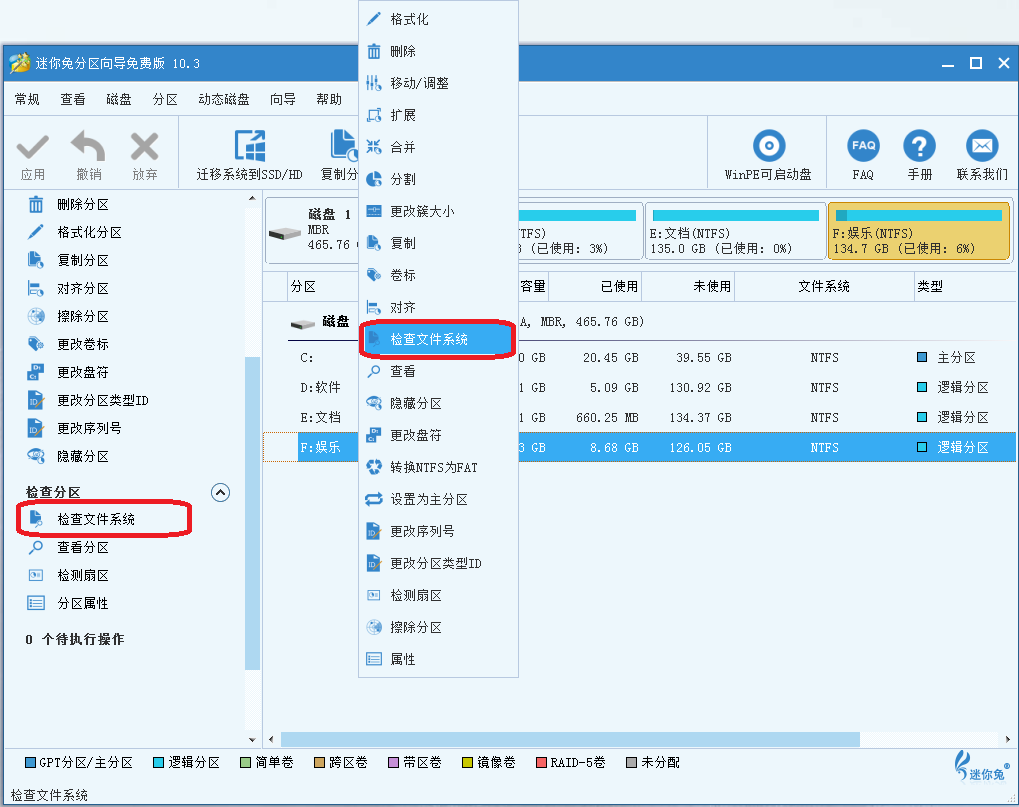This screenshot has height=807, width=1019.
Task: Open the 常规 menu
Action: tap(27, 99)
